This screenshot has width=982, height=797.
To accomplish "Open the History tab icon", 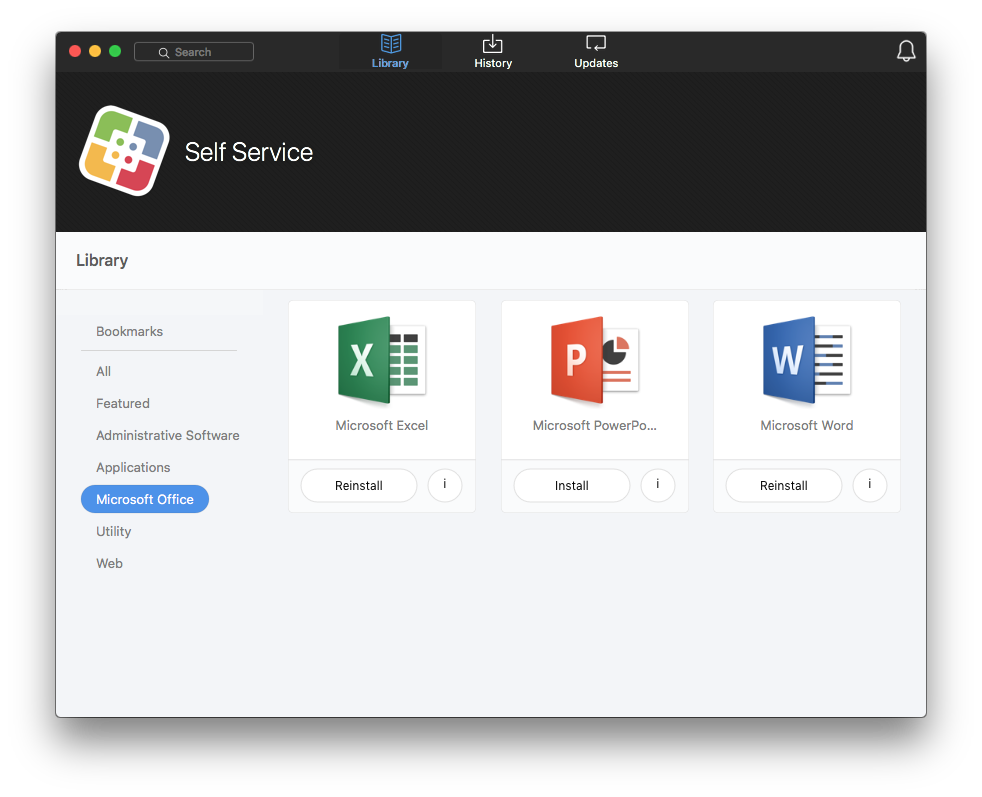I will pyautogui.click(x=492, y=44).
